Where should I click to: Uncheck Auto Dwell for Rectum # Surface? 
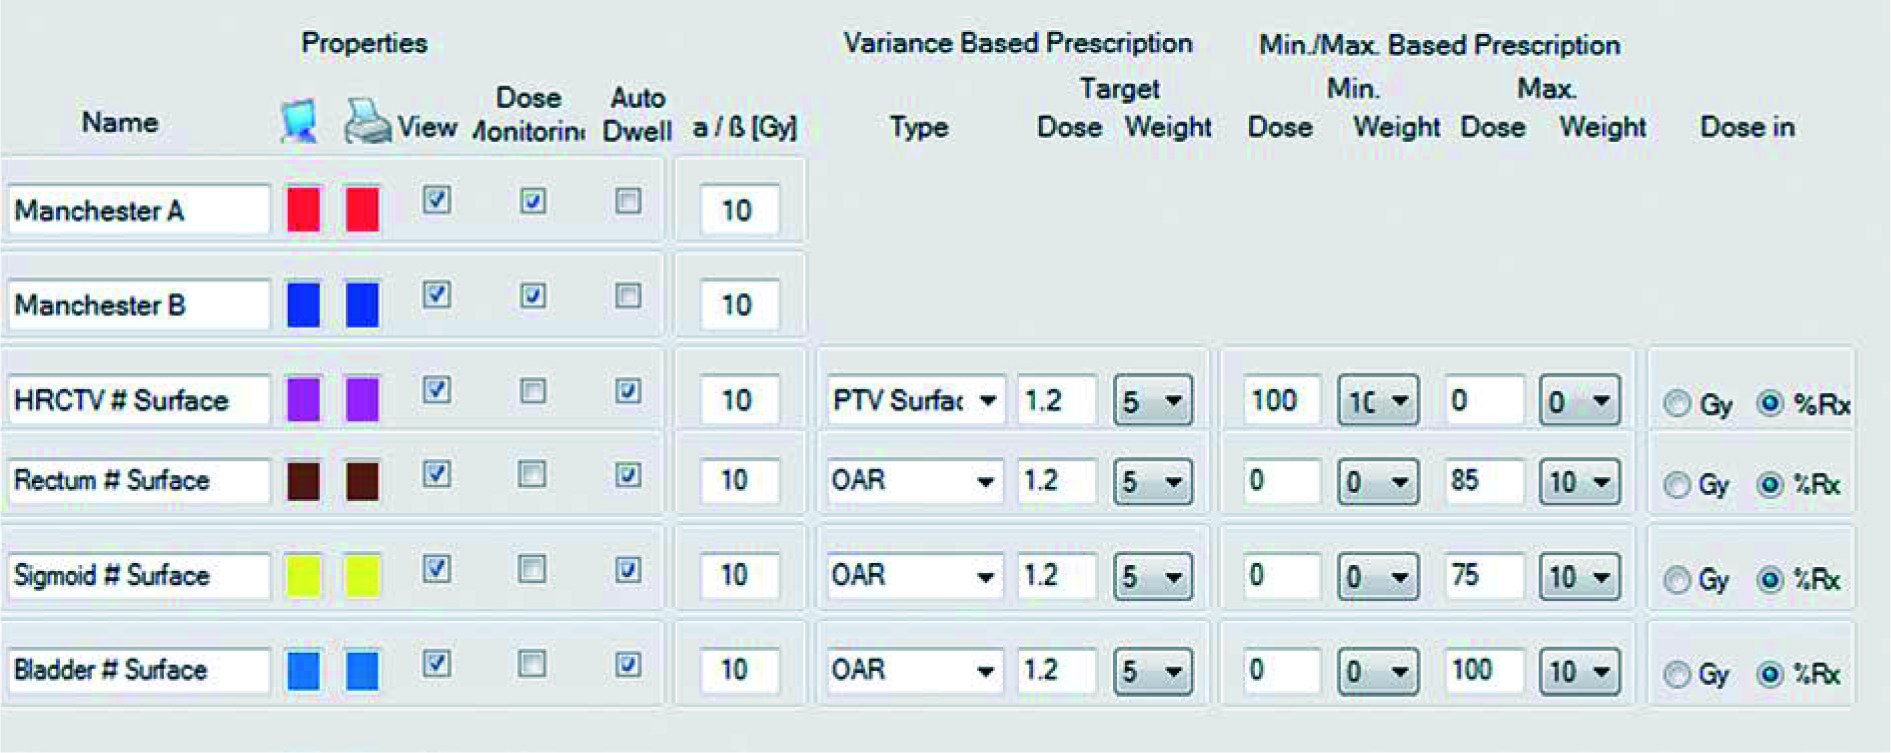[628, 475]
